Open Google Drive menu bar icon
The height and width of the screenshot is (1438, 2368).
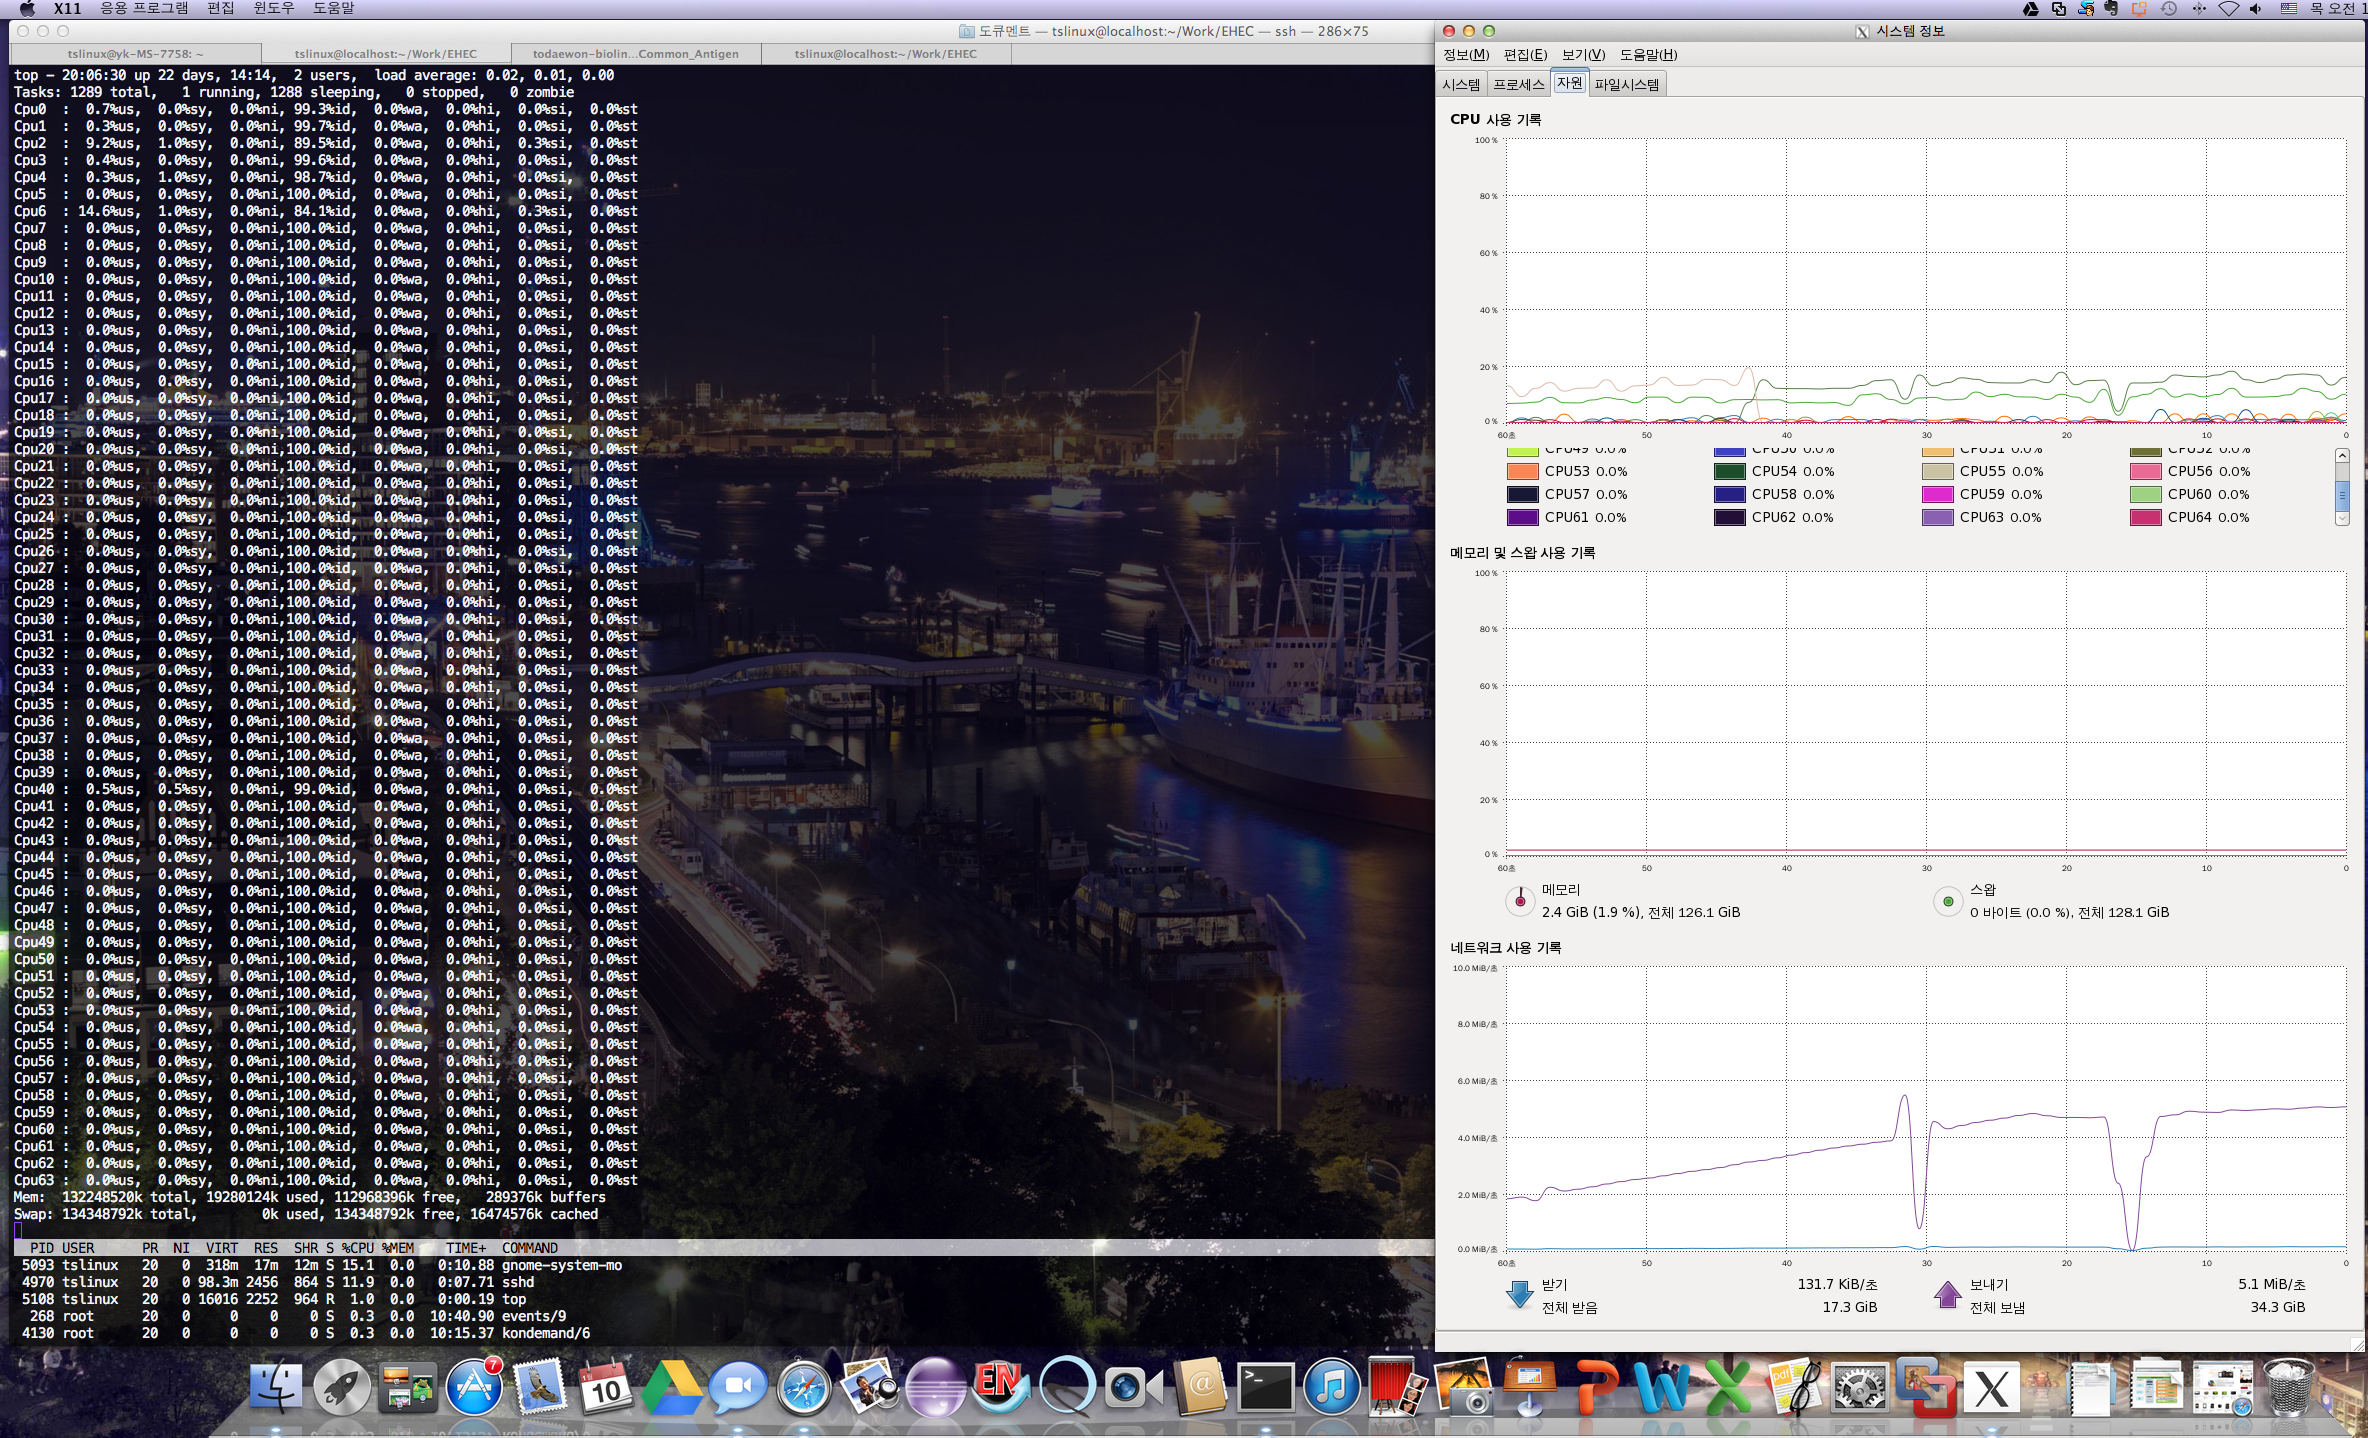(2031, 9)
